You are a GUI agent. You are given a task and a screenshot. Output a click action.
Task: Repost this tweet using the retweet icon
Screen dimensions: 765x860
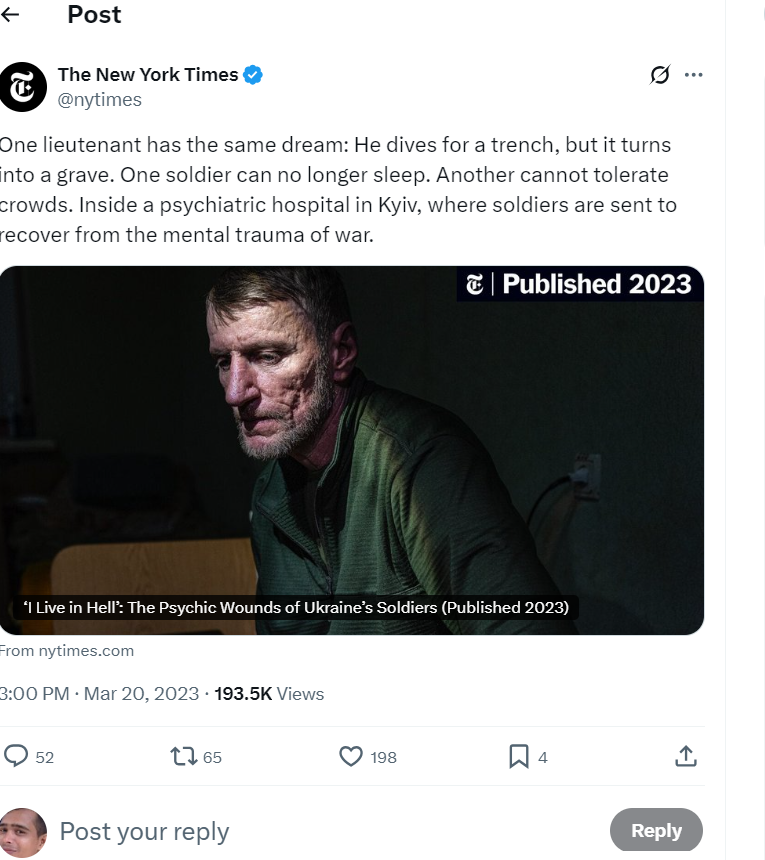point(184,756)
